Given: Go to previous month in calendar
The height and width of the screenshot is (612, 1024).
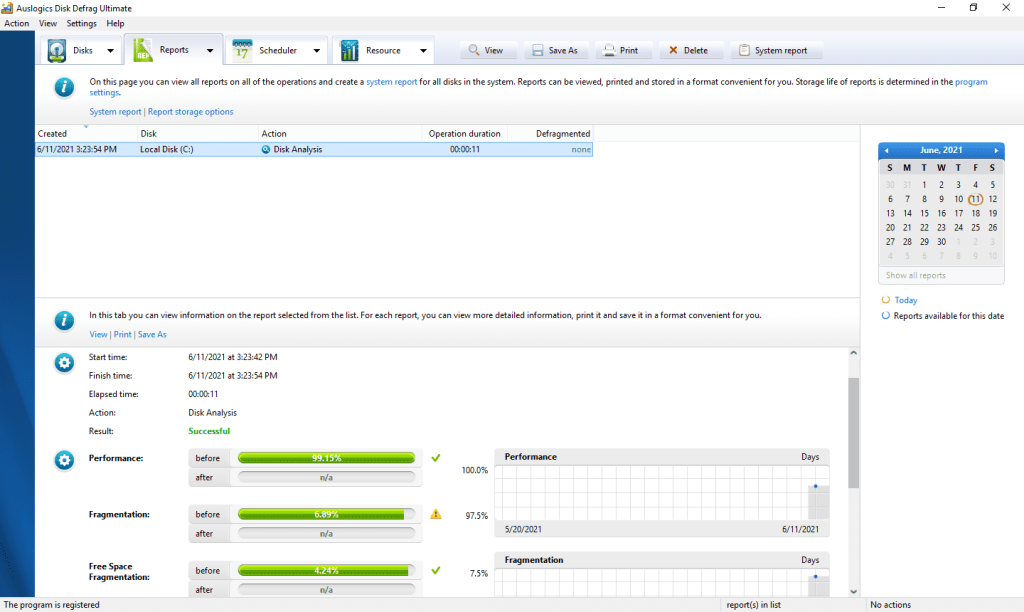Looking at the screenshot, I should tap(886, 150).
